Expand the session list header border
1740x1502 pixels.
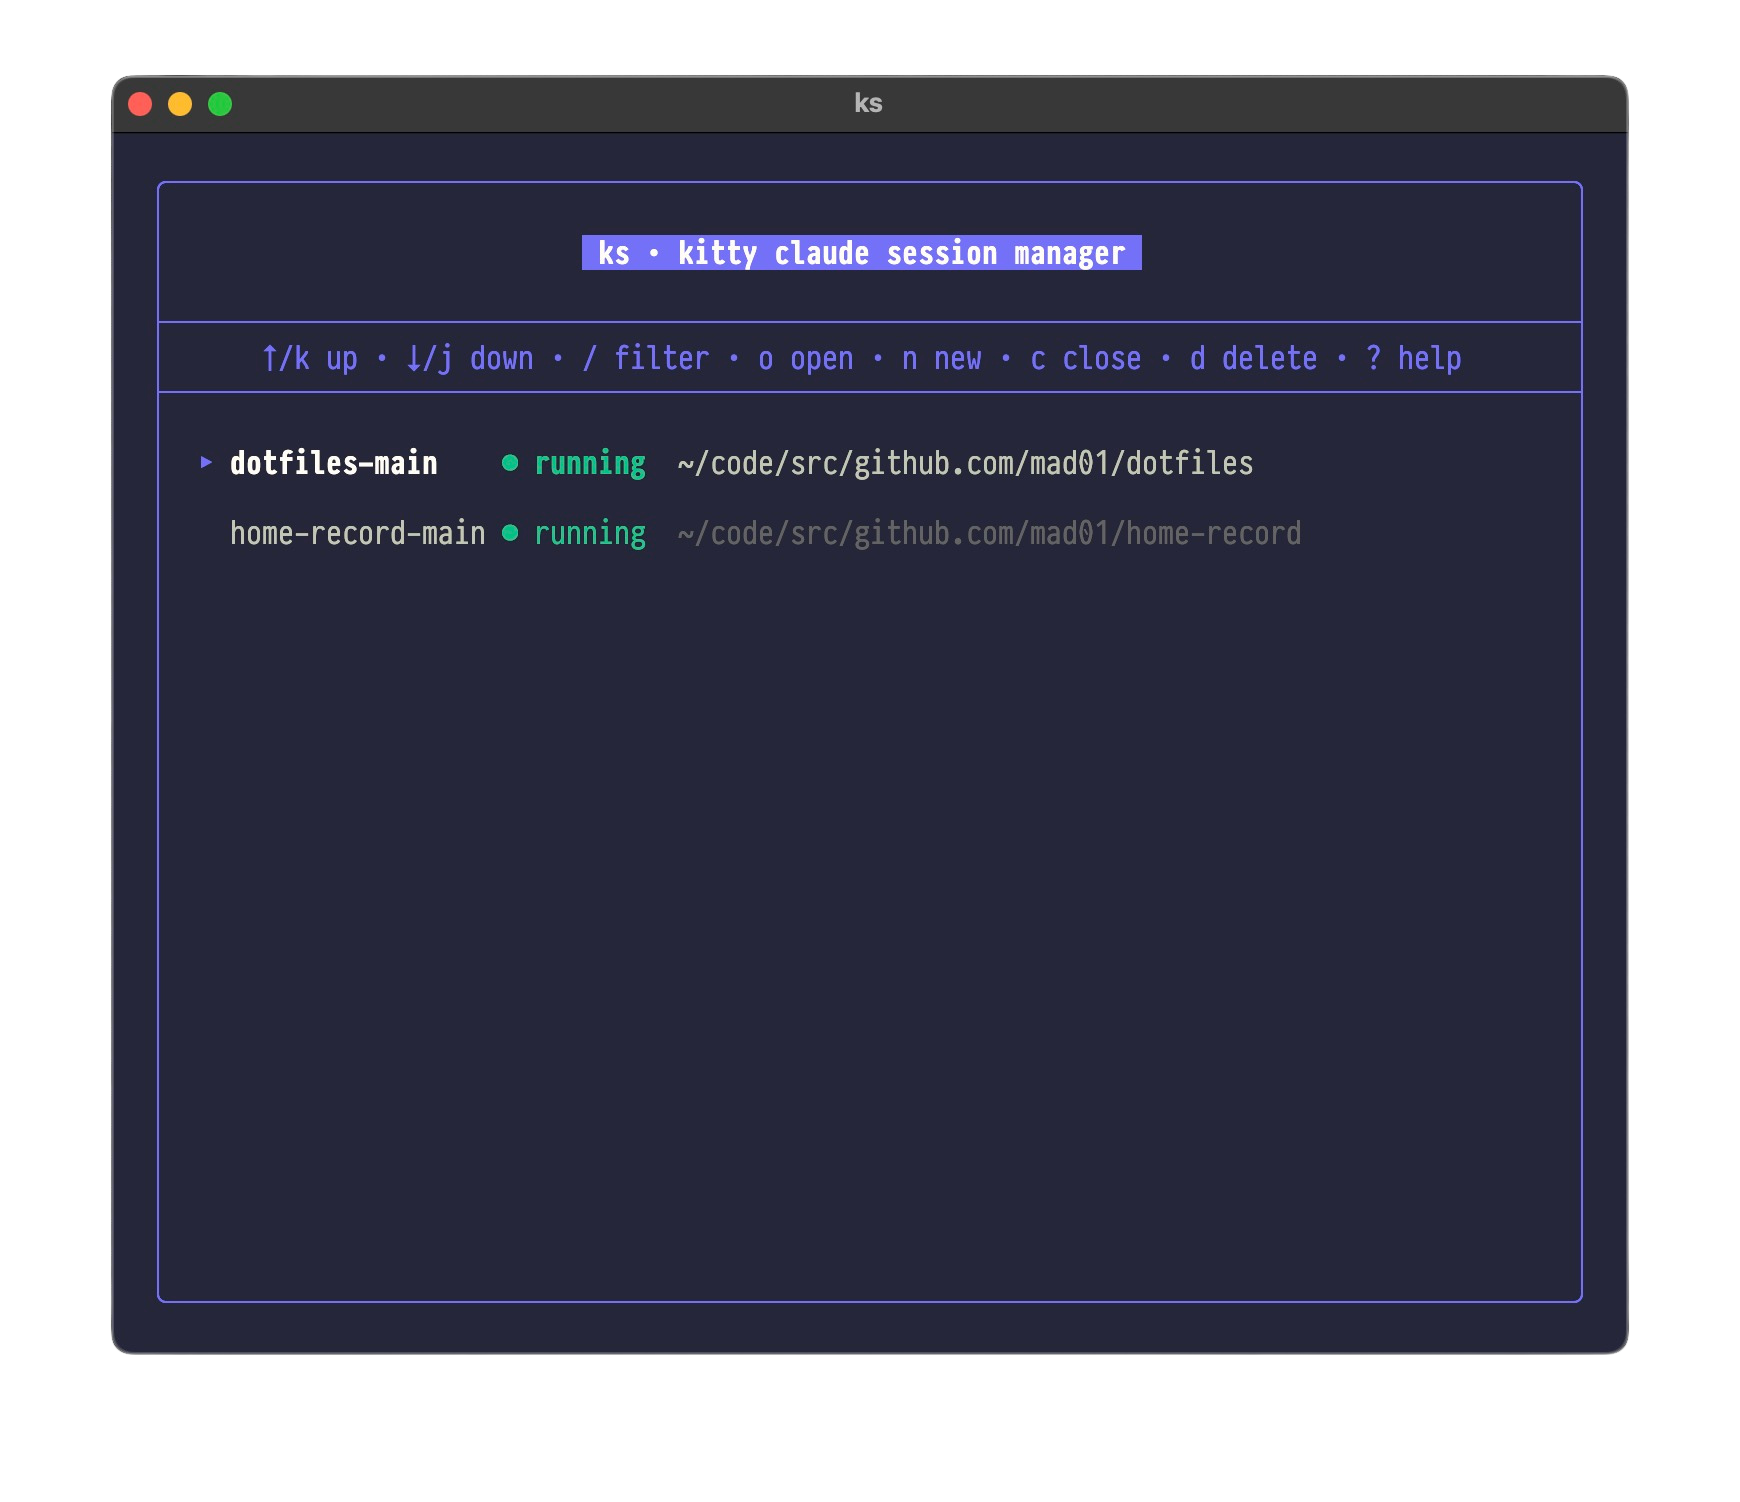[869, 392]
